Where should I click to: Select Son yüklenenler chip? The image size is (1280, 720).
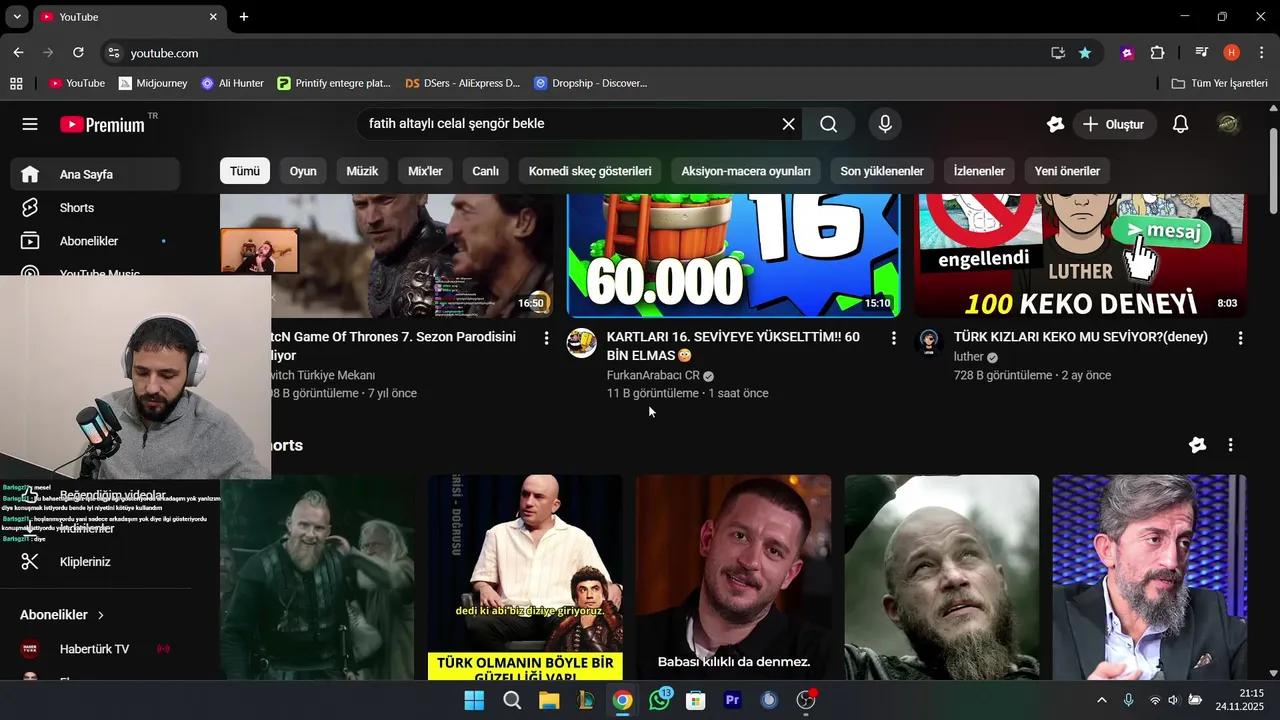pyautogui.click(x=882, y=171)
